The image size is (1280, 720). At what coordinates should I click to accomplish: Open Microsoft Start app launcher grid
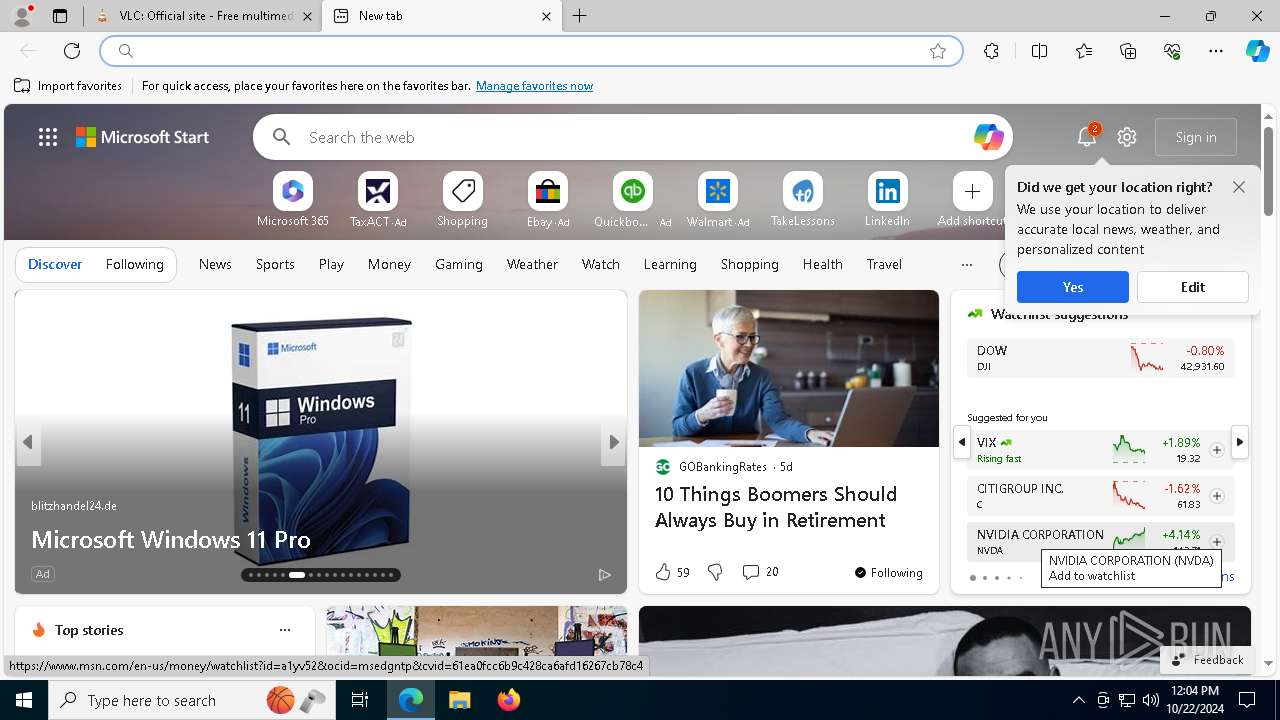pos(47,137)
